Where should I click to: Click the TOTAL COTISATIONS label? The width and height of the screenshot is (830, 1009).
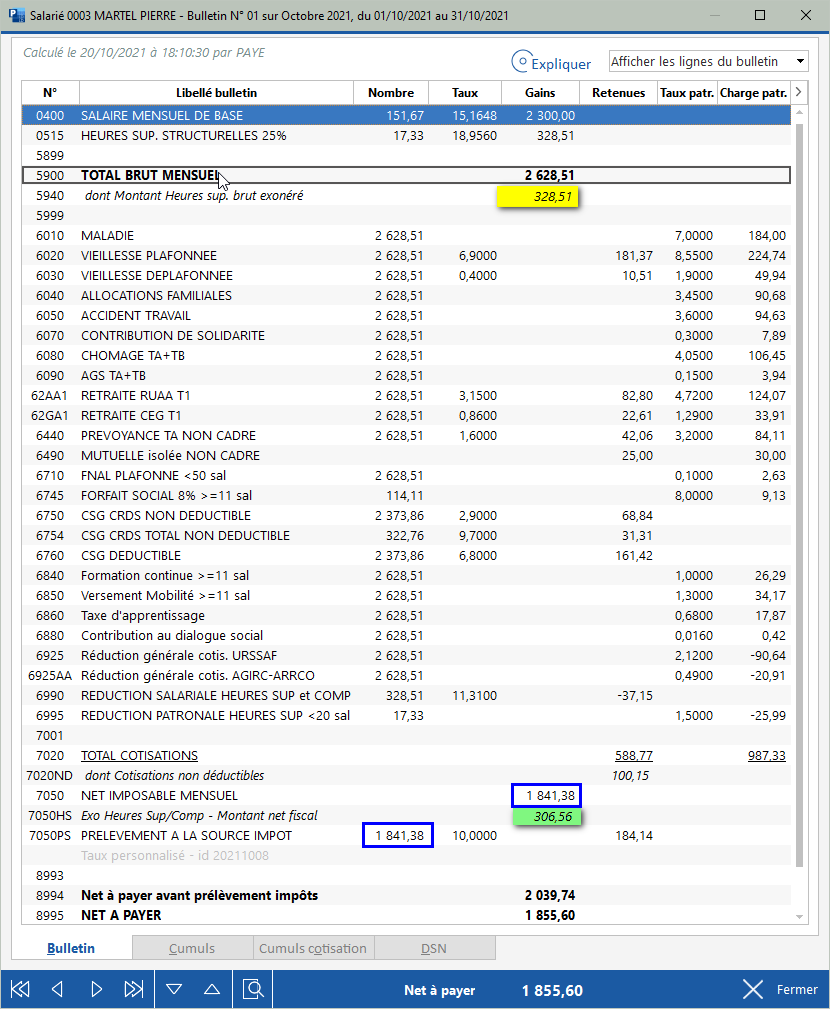pyautogui.click(x=139, y=755)
